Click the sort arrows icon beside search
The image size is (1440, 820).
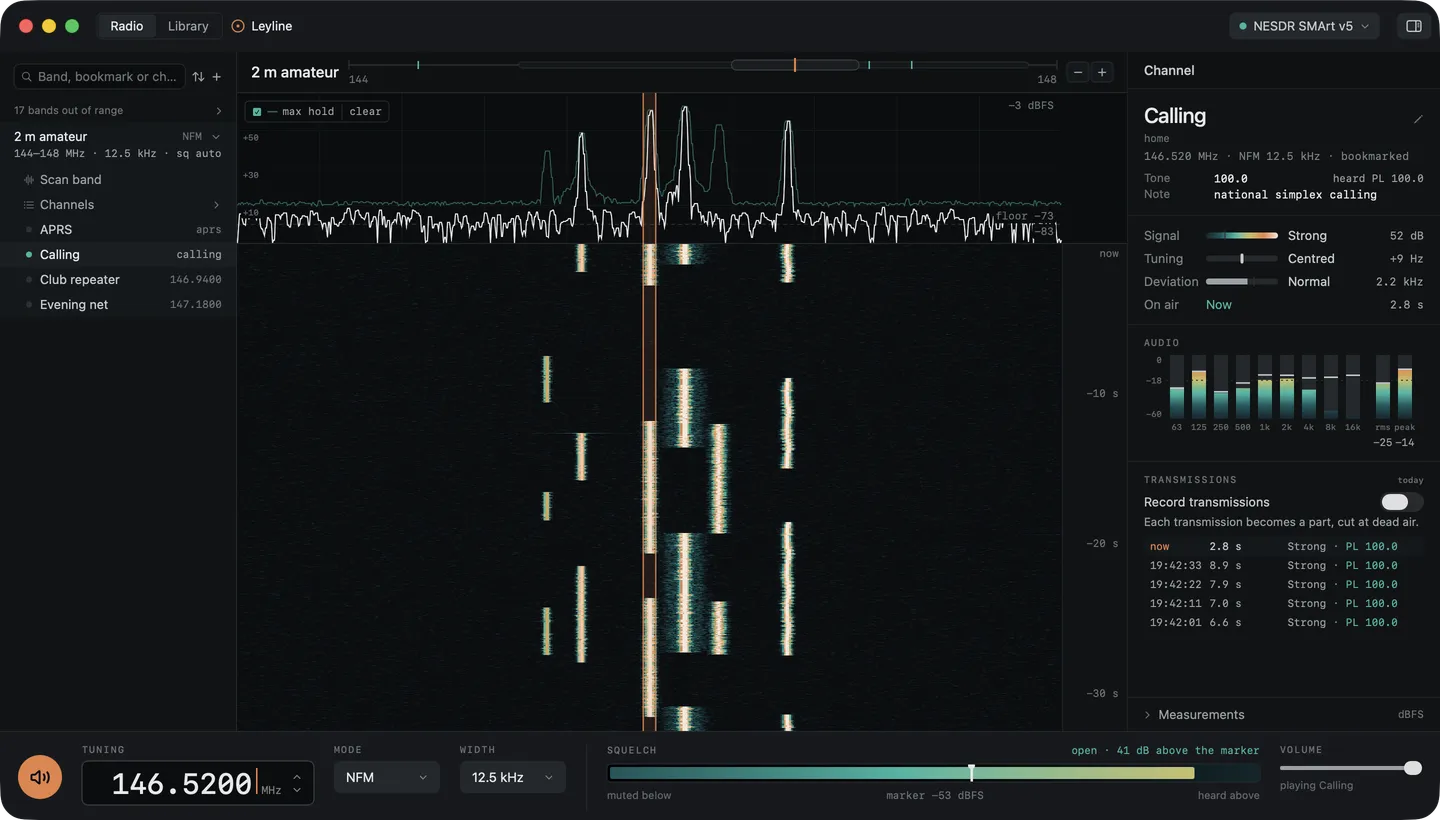point(198,77)
